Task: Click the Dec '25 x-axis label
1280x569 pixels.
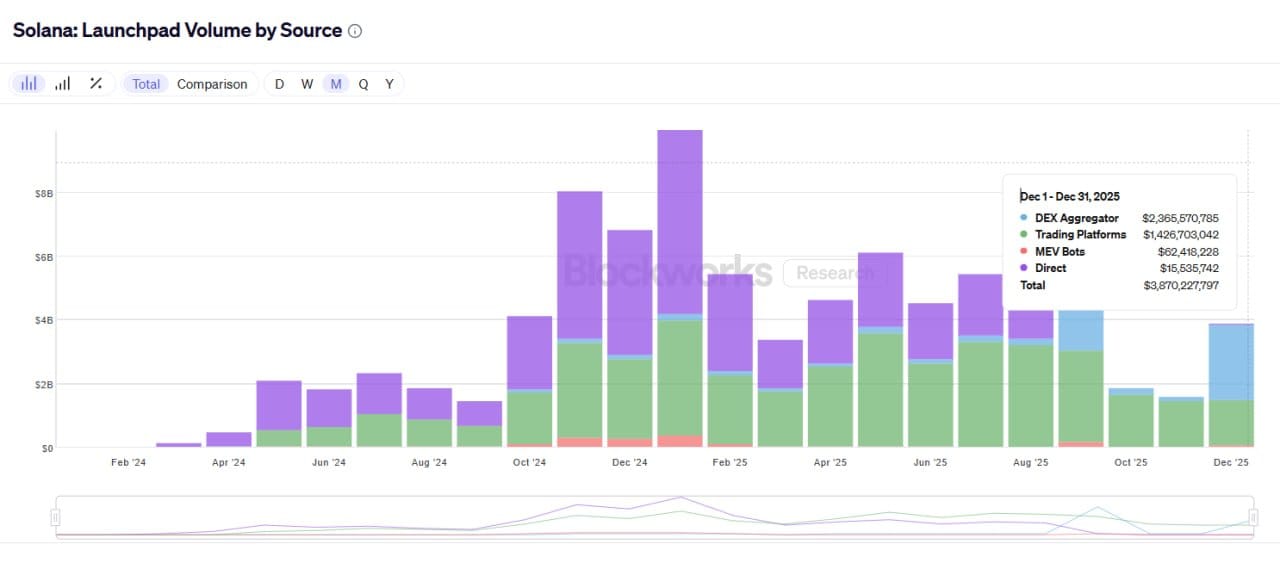Action: [x=1231, y=463]
